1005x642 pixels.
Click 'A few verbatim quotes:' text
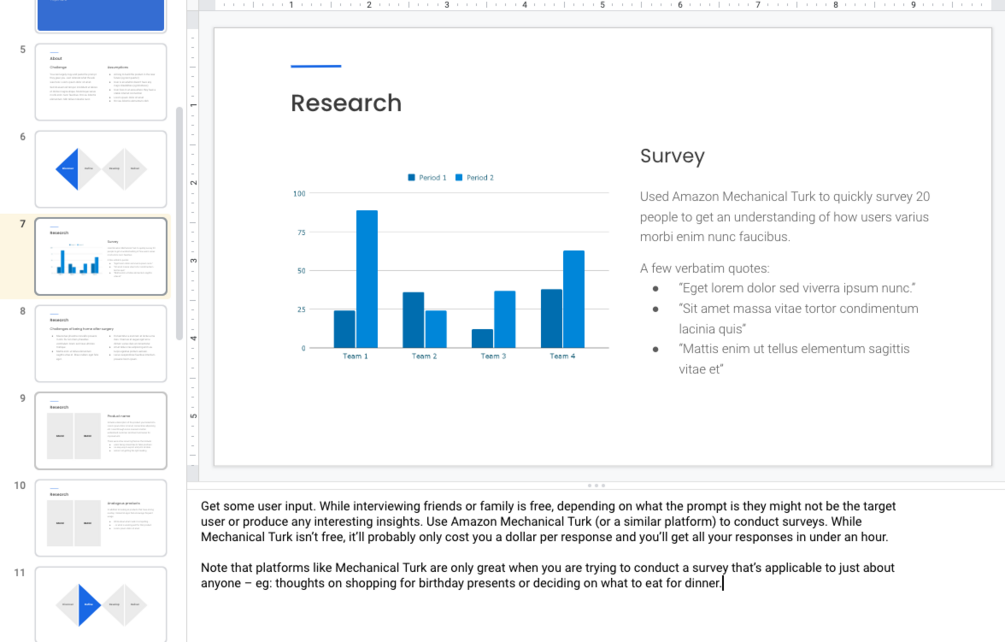coord(704,268)
